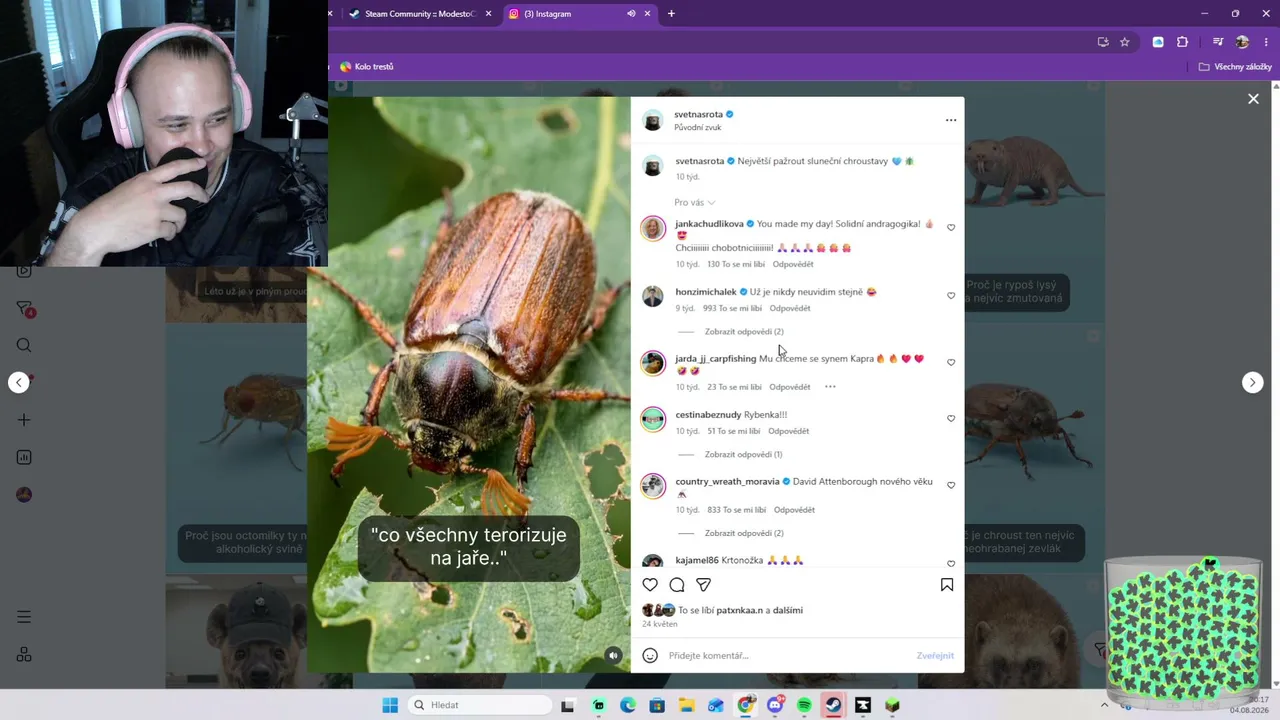Open the svetnasrota profile from the post header
1280x720 pixels.
point(698,115)
